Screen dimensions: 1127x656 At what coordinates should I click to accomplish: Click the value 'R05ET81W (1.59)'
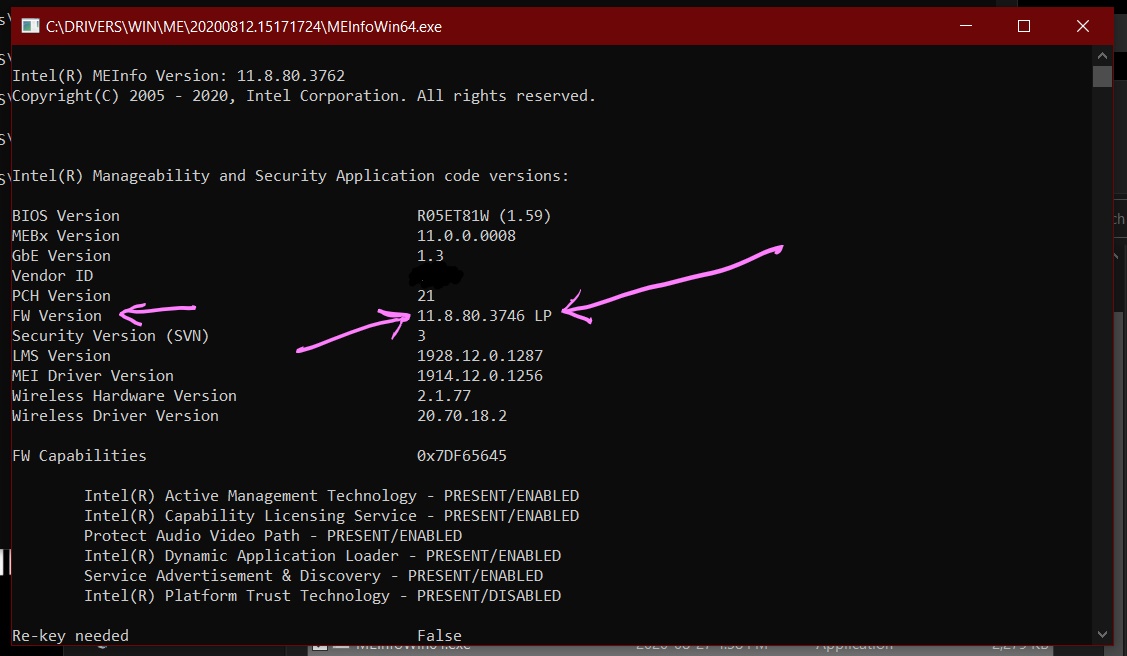pos(484,216)
